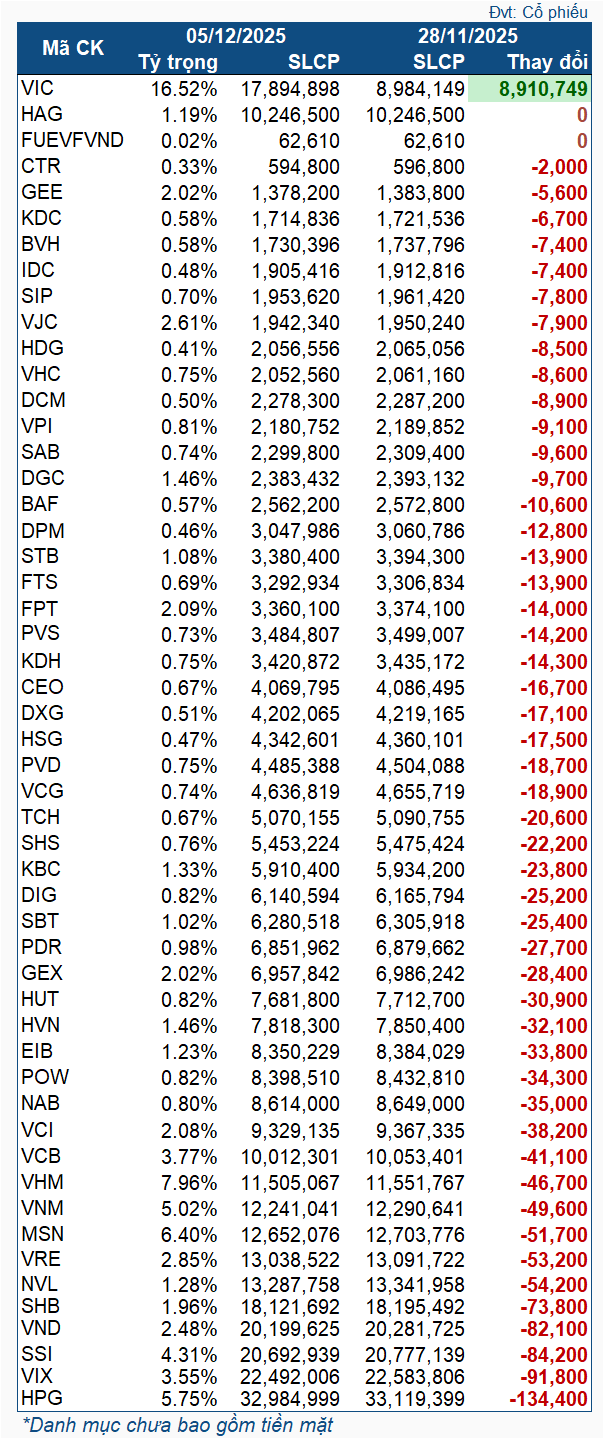The height and width of the screenshot is (1438, 603).
Task: Click the HAG zero change value
Action: 581,114
